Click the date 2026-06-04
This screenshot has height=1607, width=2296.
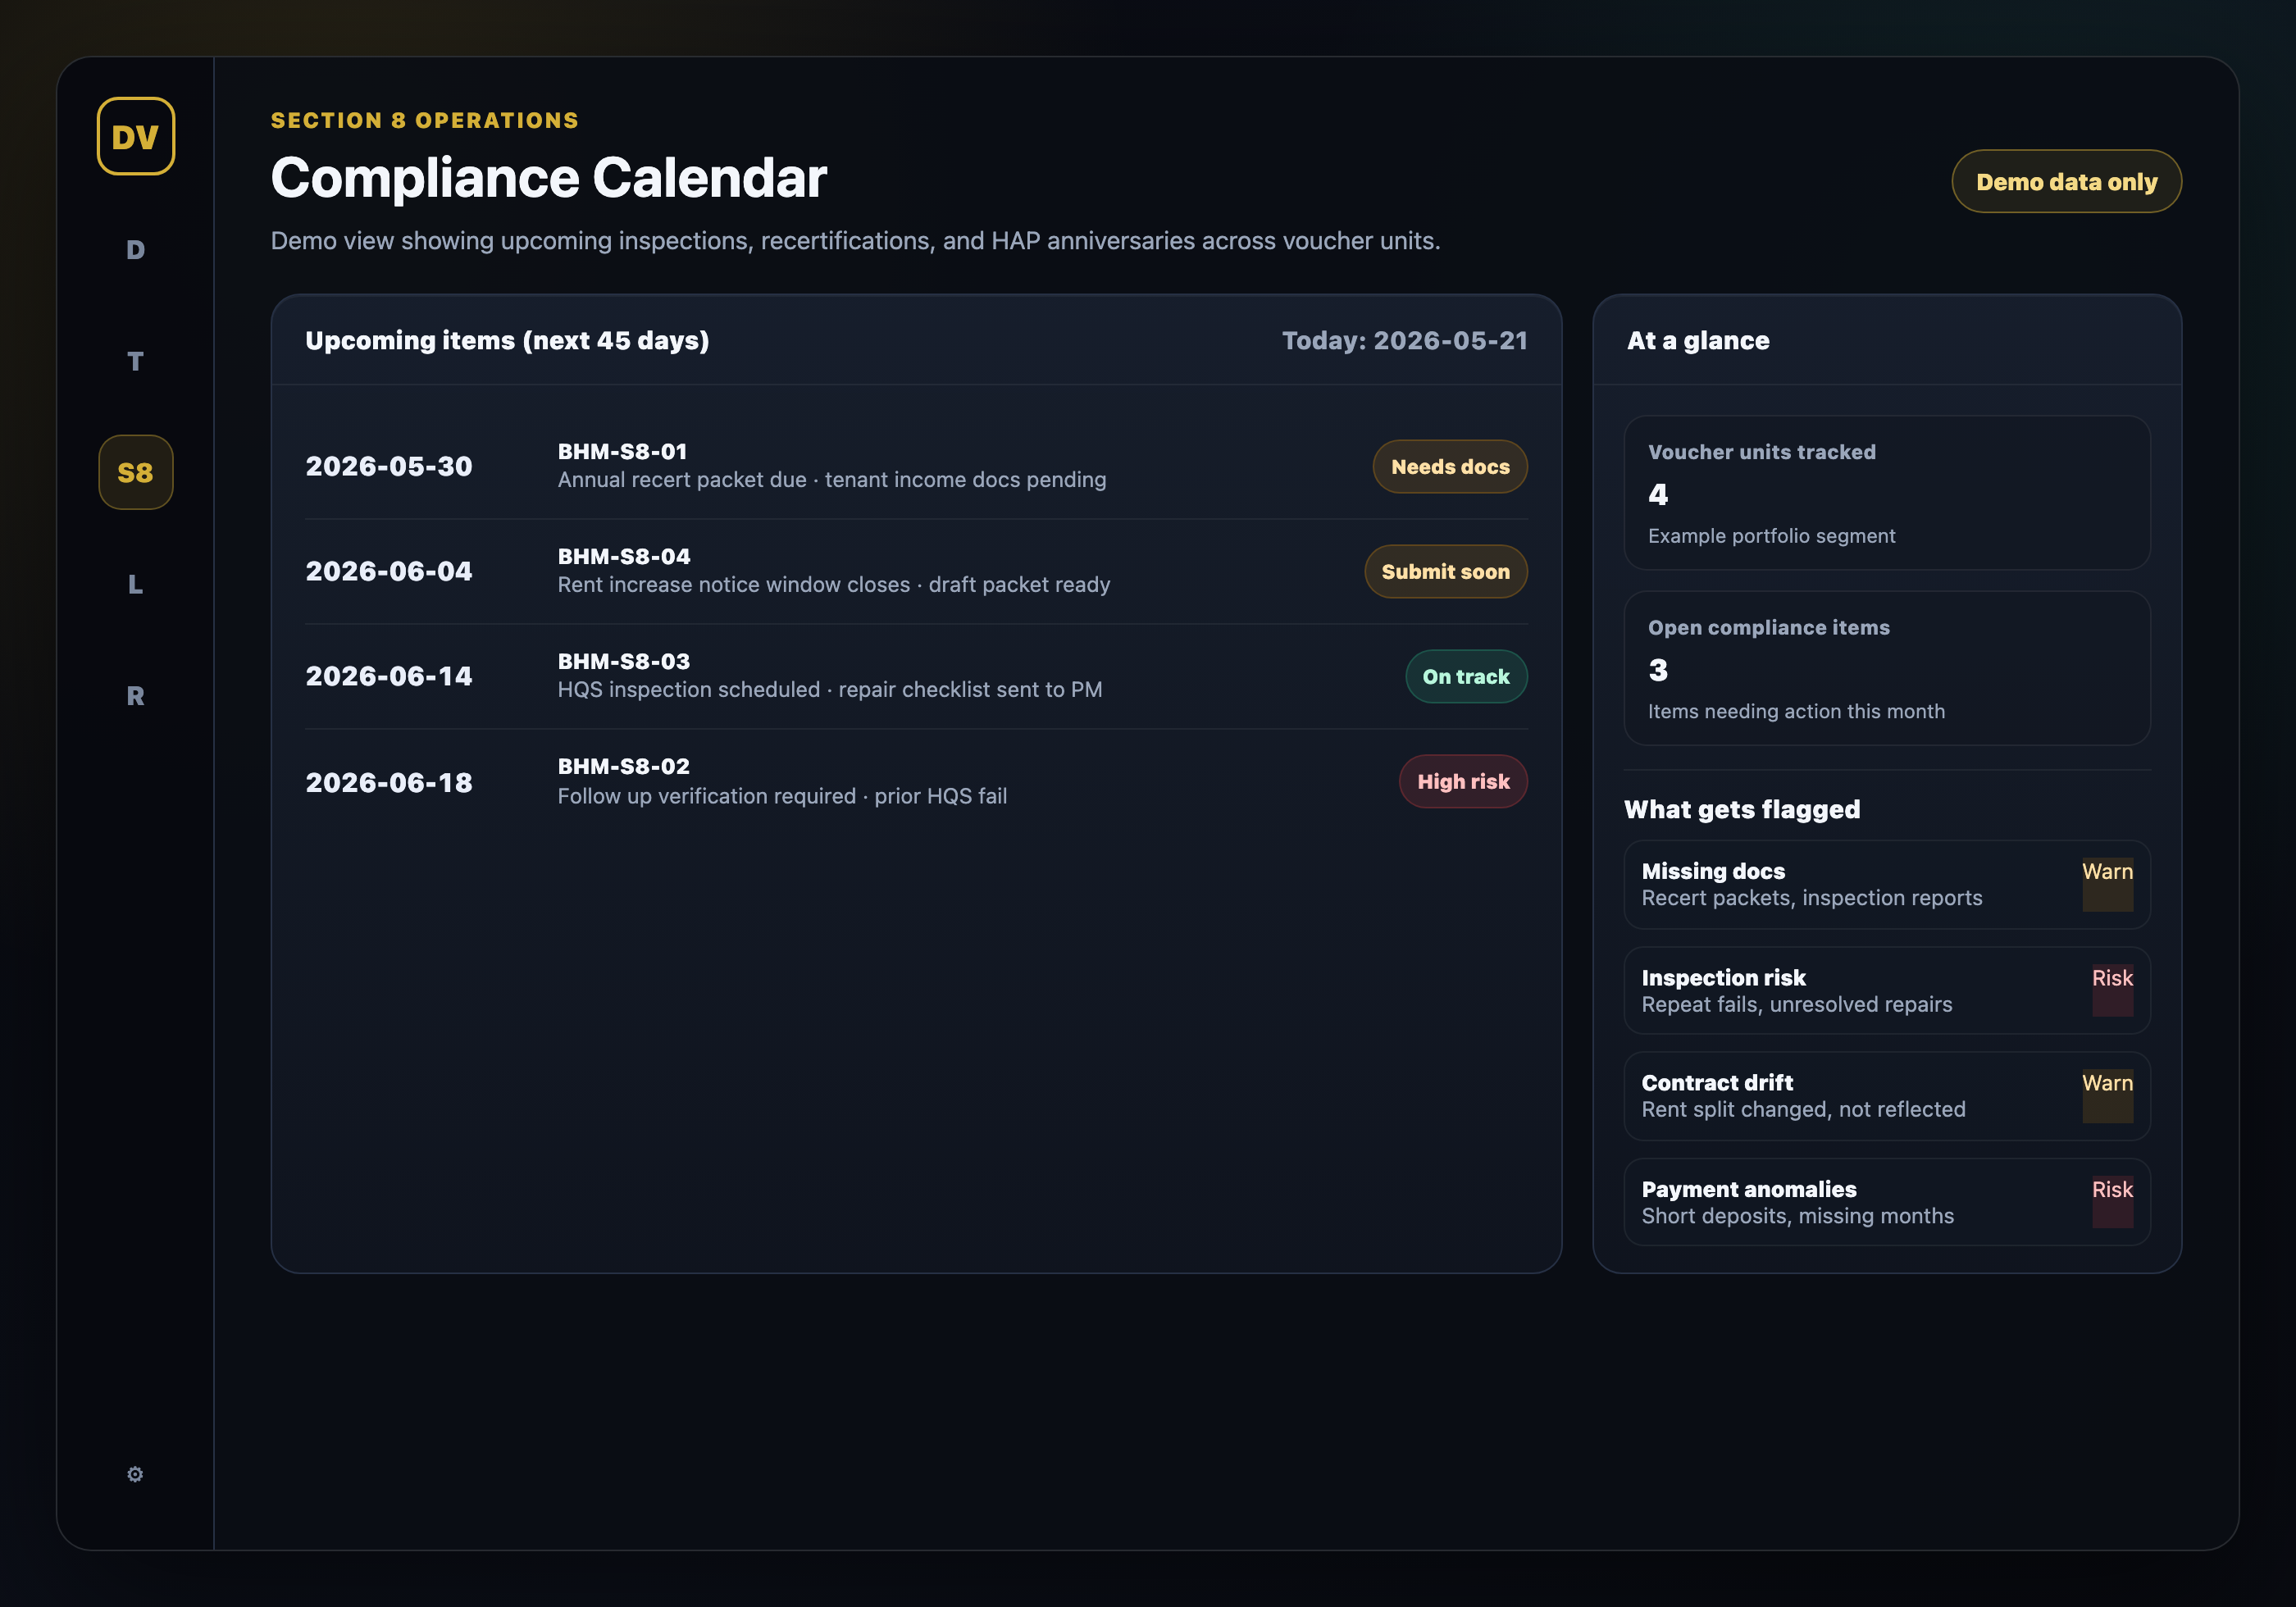click(389, 571)
